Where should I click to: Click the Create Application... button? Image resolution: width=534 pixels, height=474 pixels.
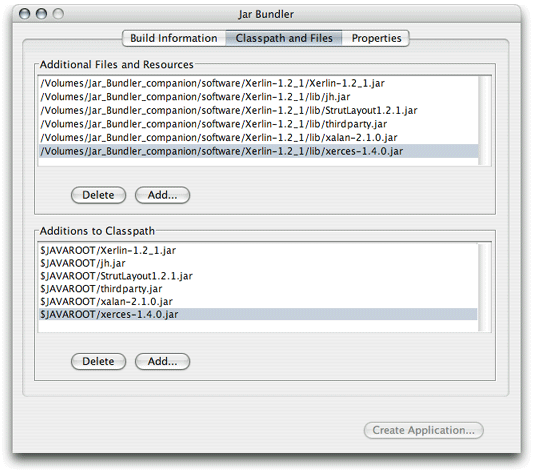(x=423, y=430)
